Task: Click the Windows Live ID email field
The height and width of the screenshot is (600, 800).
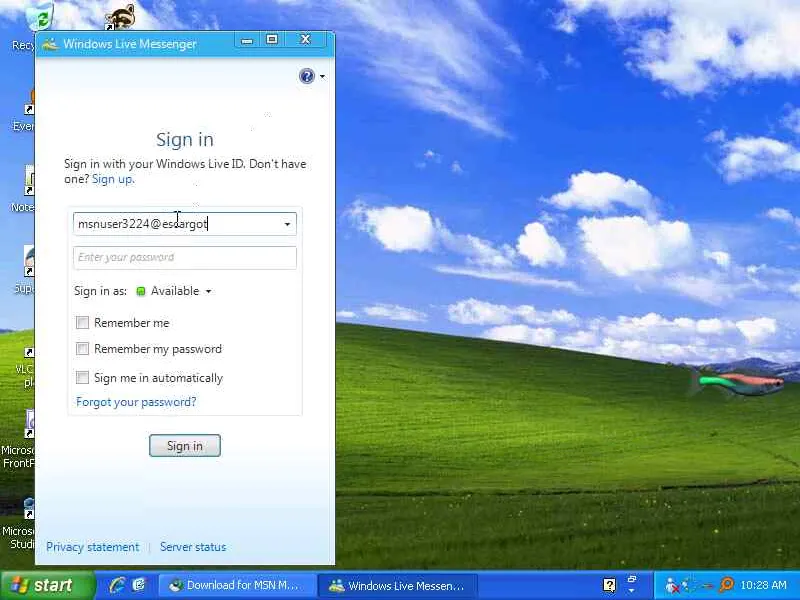Action: (184, 224)
